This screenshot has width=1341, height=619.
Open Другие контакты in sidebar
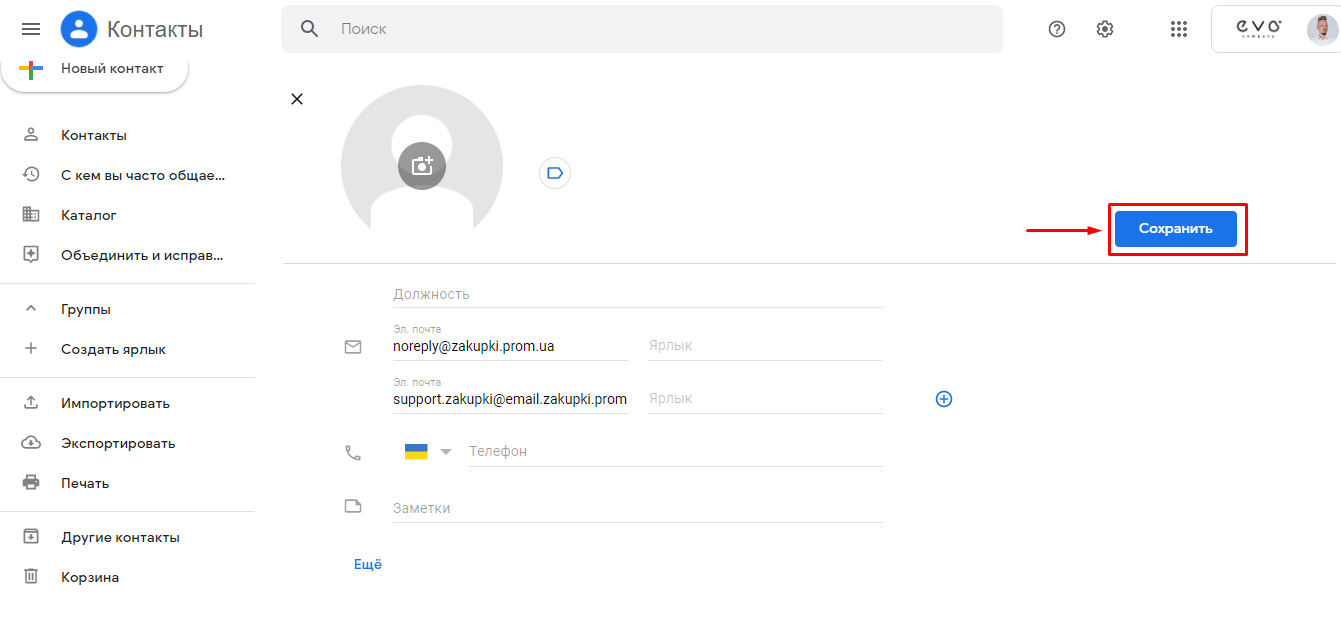120,537
